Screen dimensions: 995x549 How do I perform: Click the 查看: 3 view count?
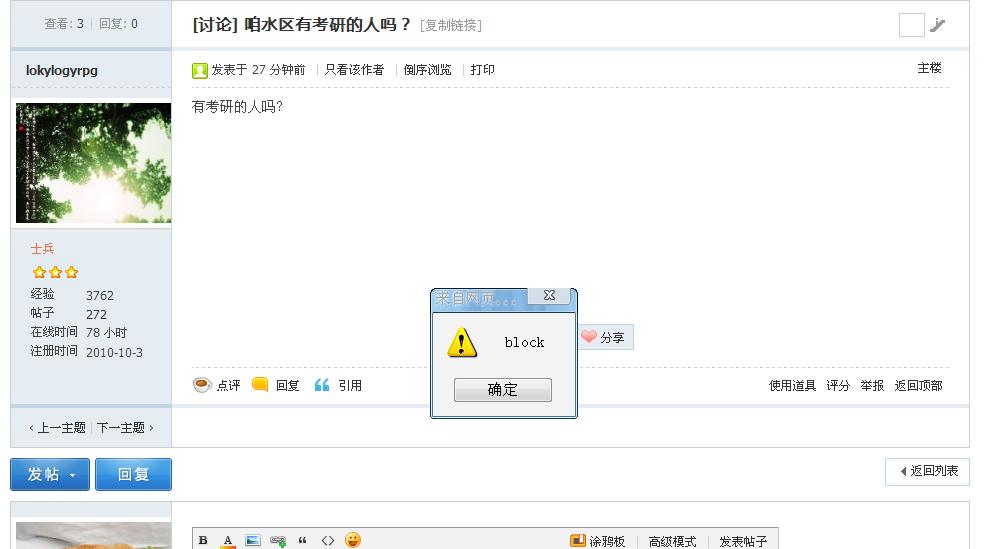pyautogui.click(x=63, y=24)
